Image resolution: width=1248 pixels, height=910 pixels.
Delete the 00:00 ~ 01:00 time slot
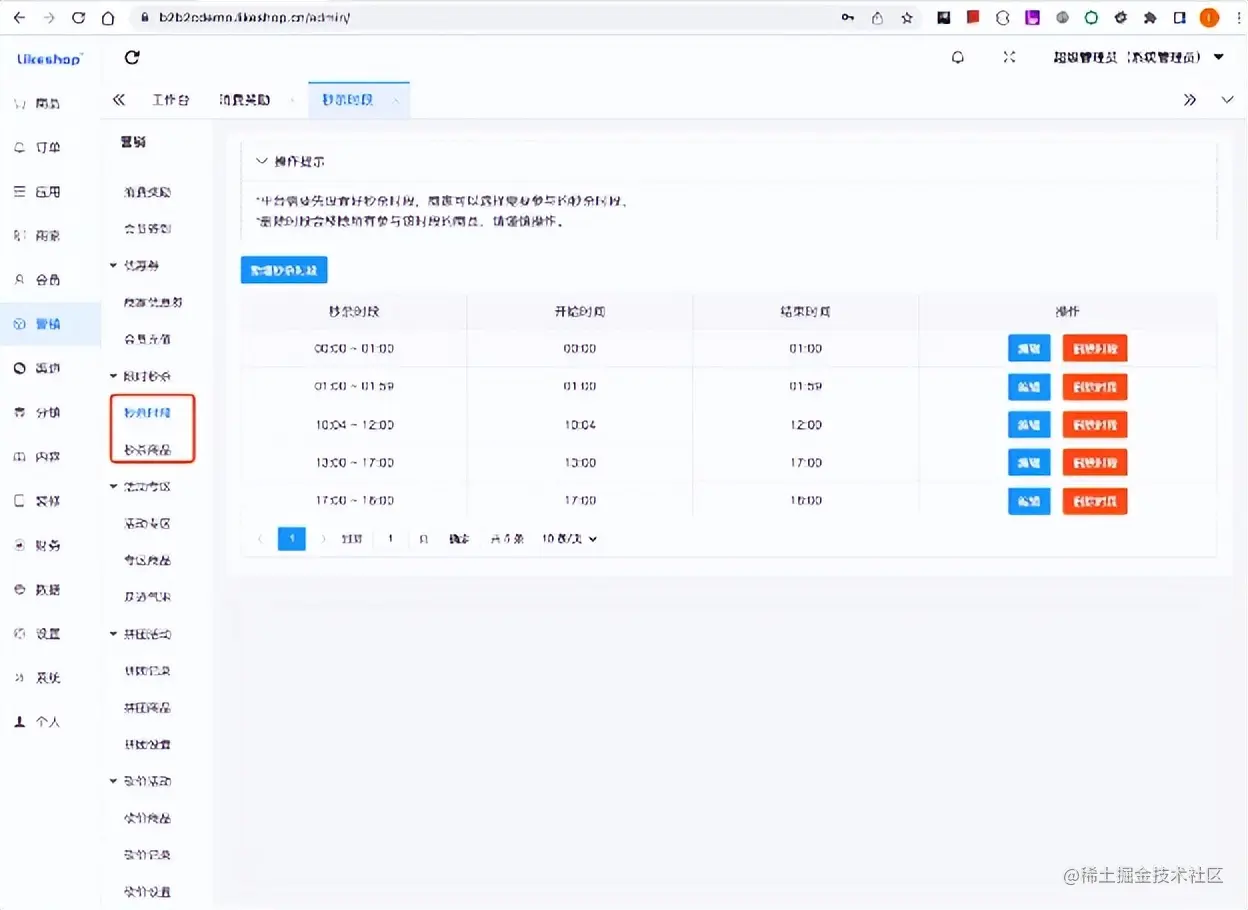(1095, 348)
